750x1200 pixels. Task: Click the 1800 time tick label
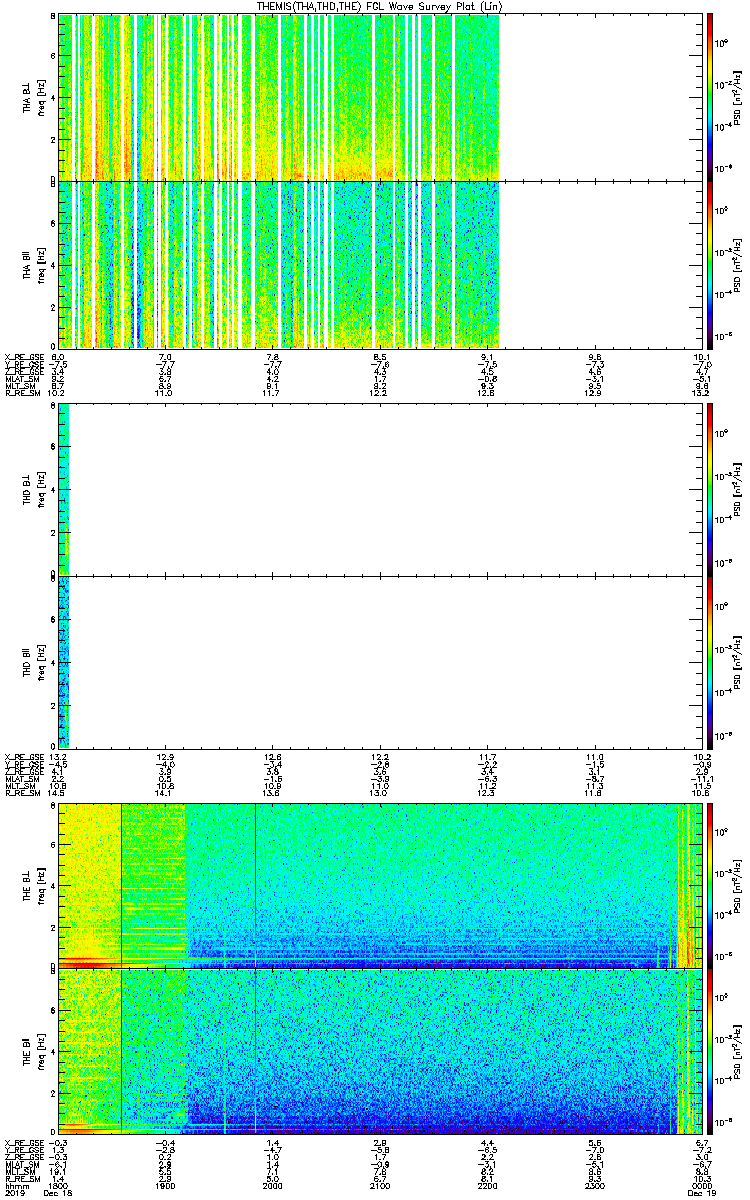click(x=58, y=1186)
